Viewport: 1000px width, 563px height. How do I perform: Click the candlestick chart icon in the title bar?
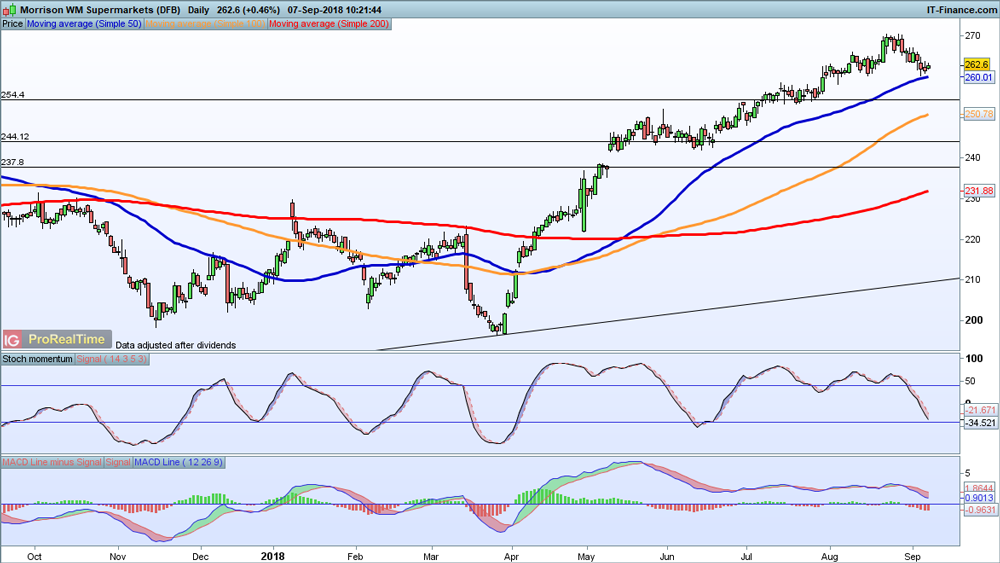[x=9, y=10]
